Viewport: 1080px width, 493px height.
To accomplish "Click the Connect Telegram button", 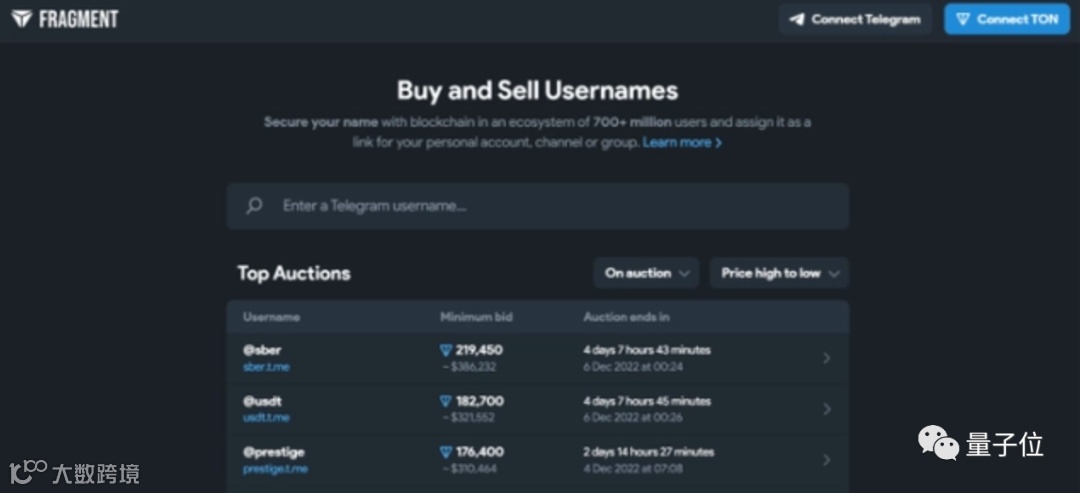I will pyautogui.click(x=855, y=19).
